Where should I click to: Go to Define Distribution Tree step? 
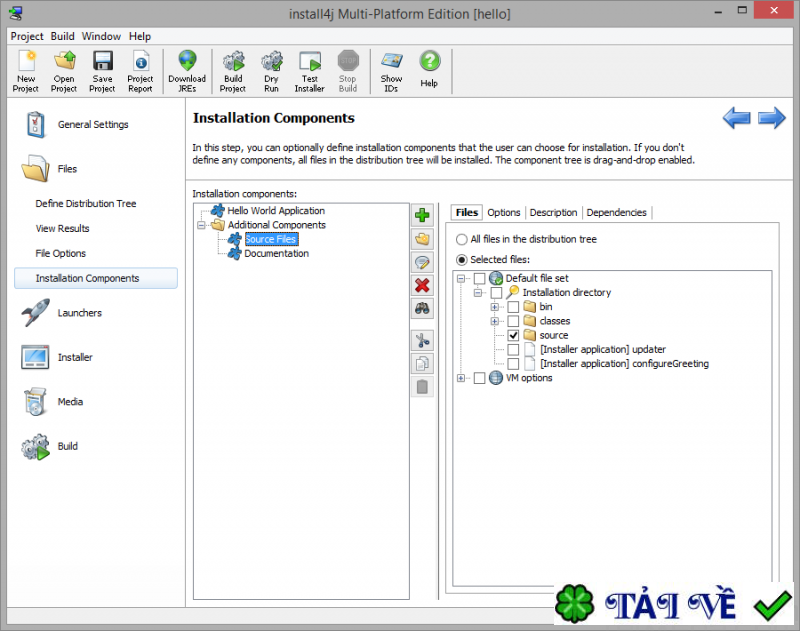[86, 204]
